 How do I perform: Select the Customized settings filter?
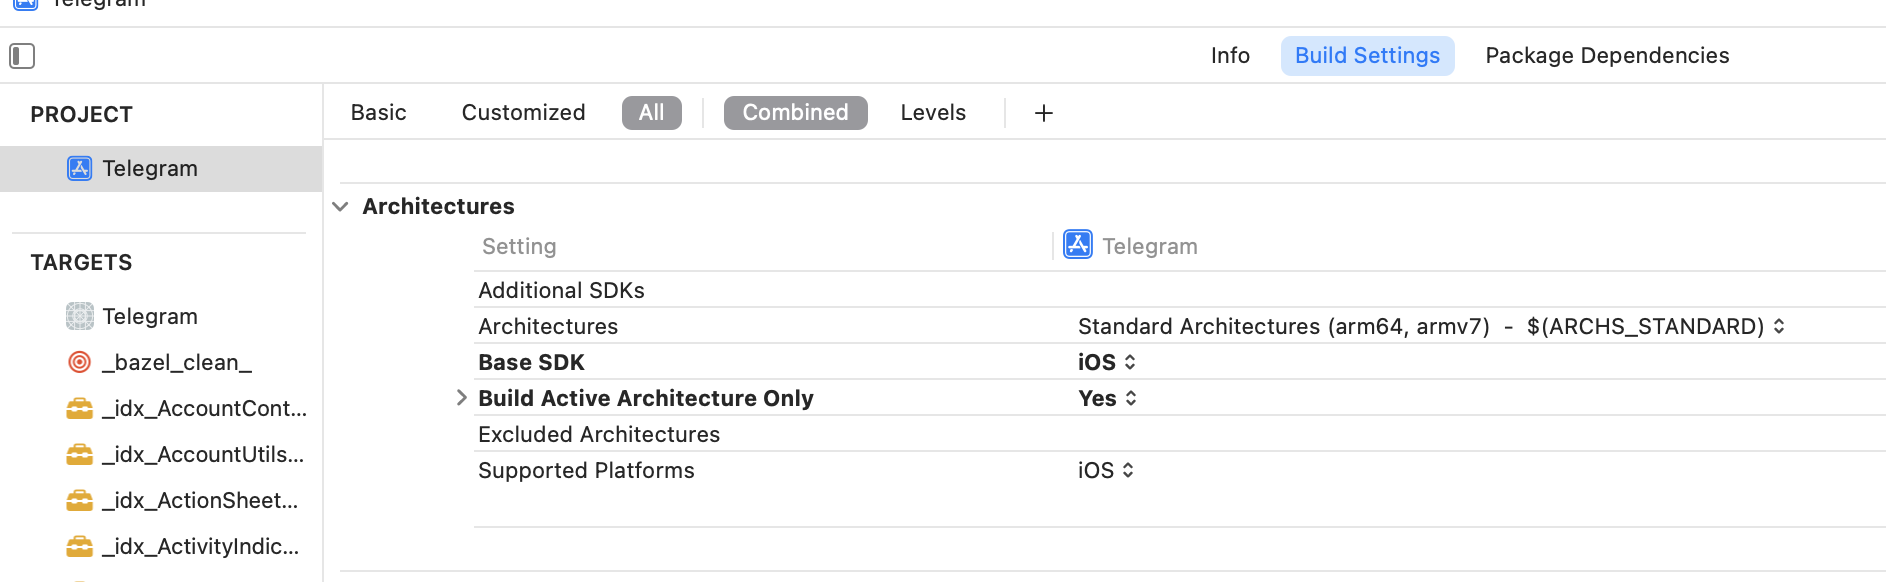[523, 112]
